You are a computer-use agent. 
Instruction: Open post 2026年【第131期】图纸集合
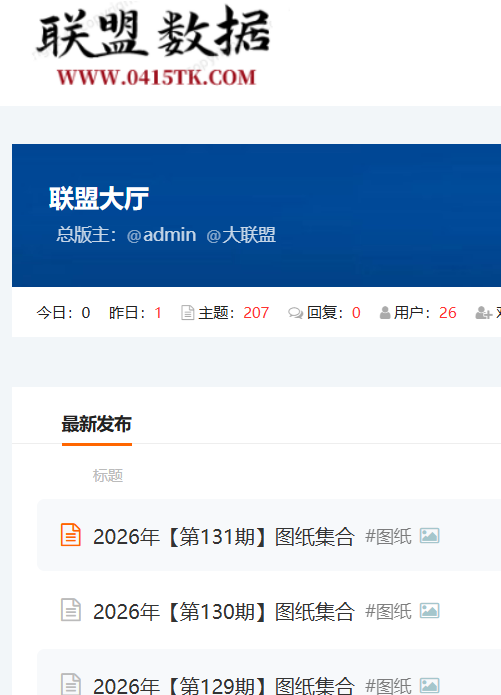point(224,536)
